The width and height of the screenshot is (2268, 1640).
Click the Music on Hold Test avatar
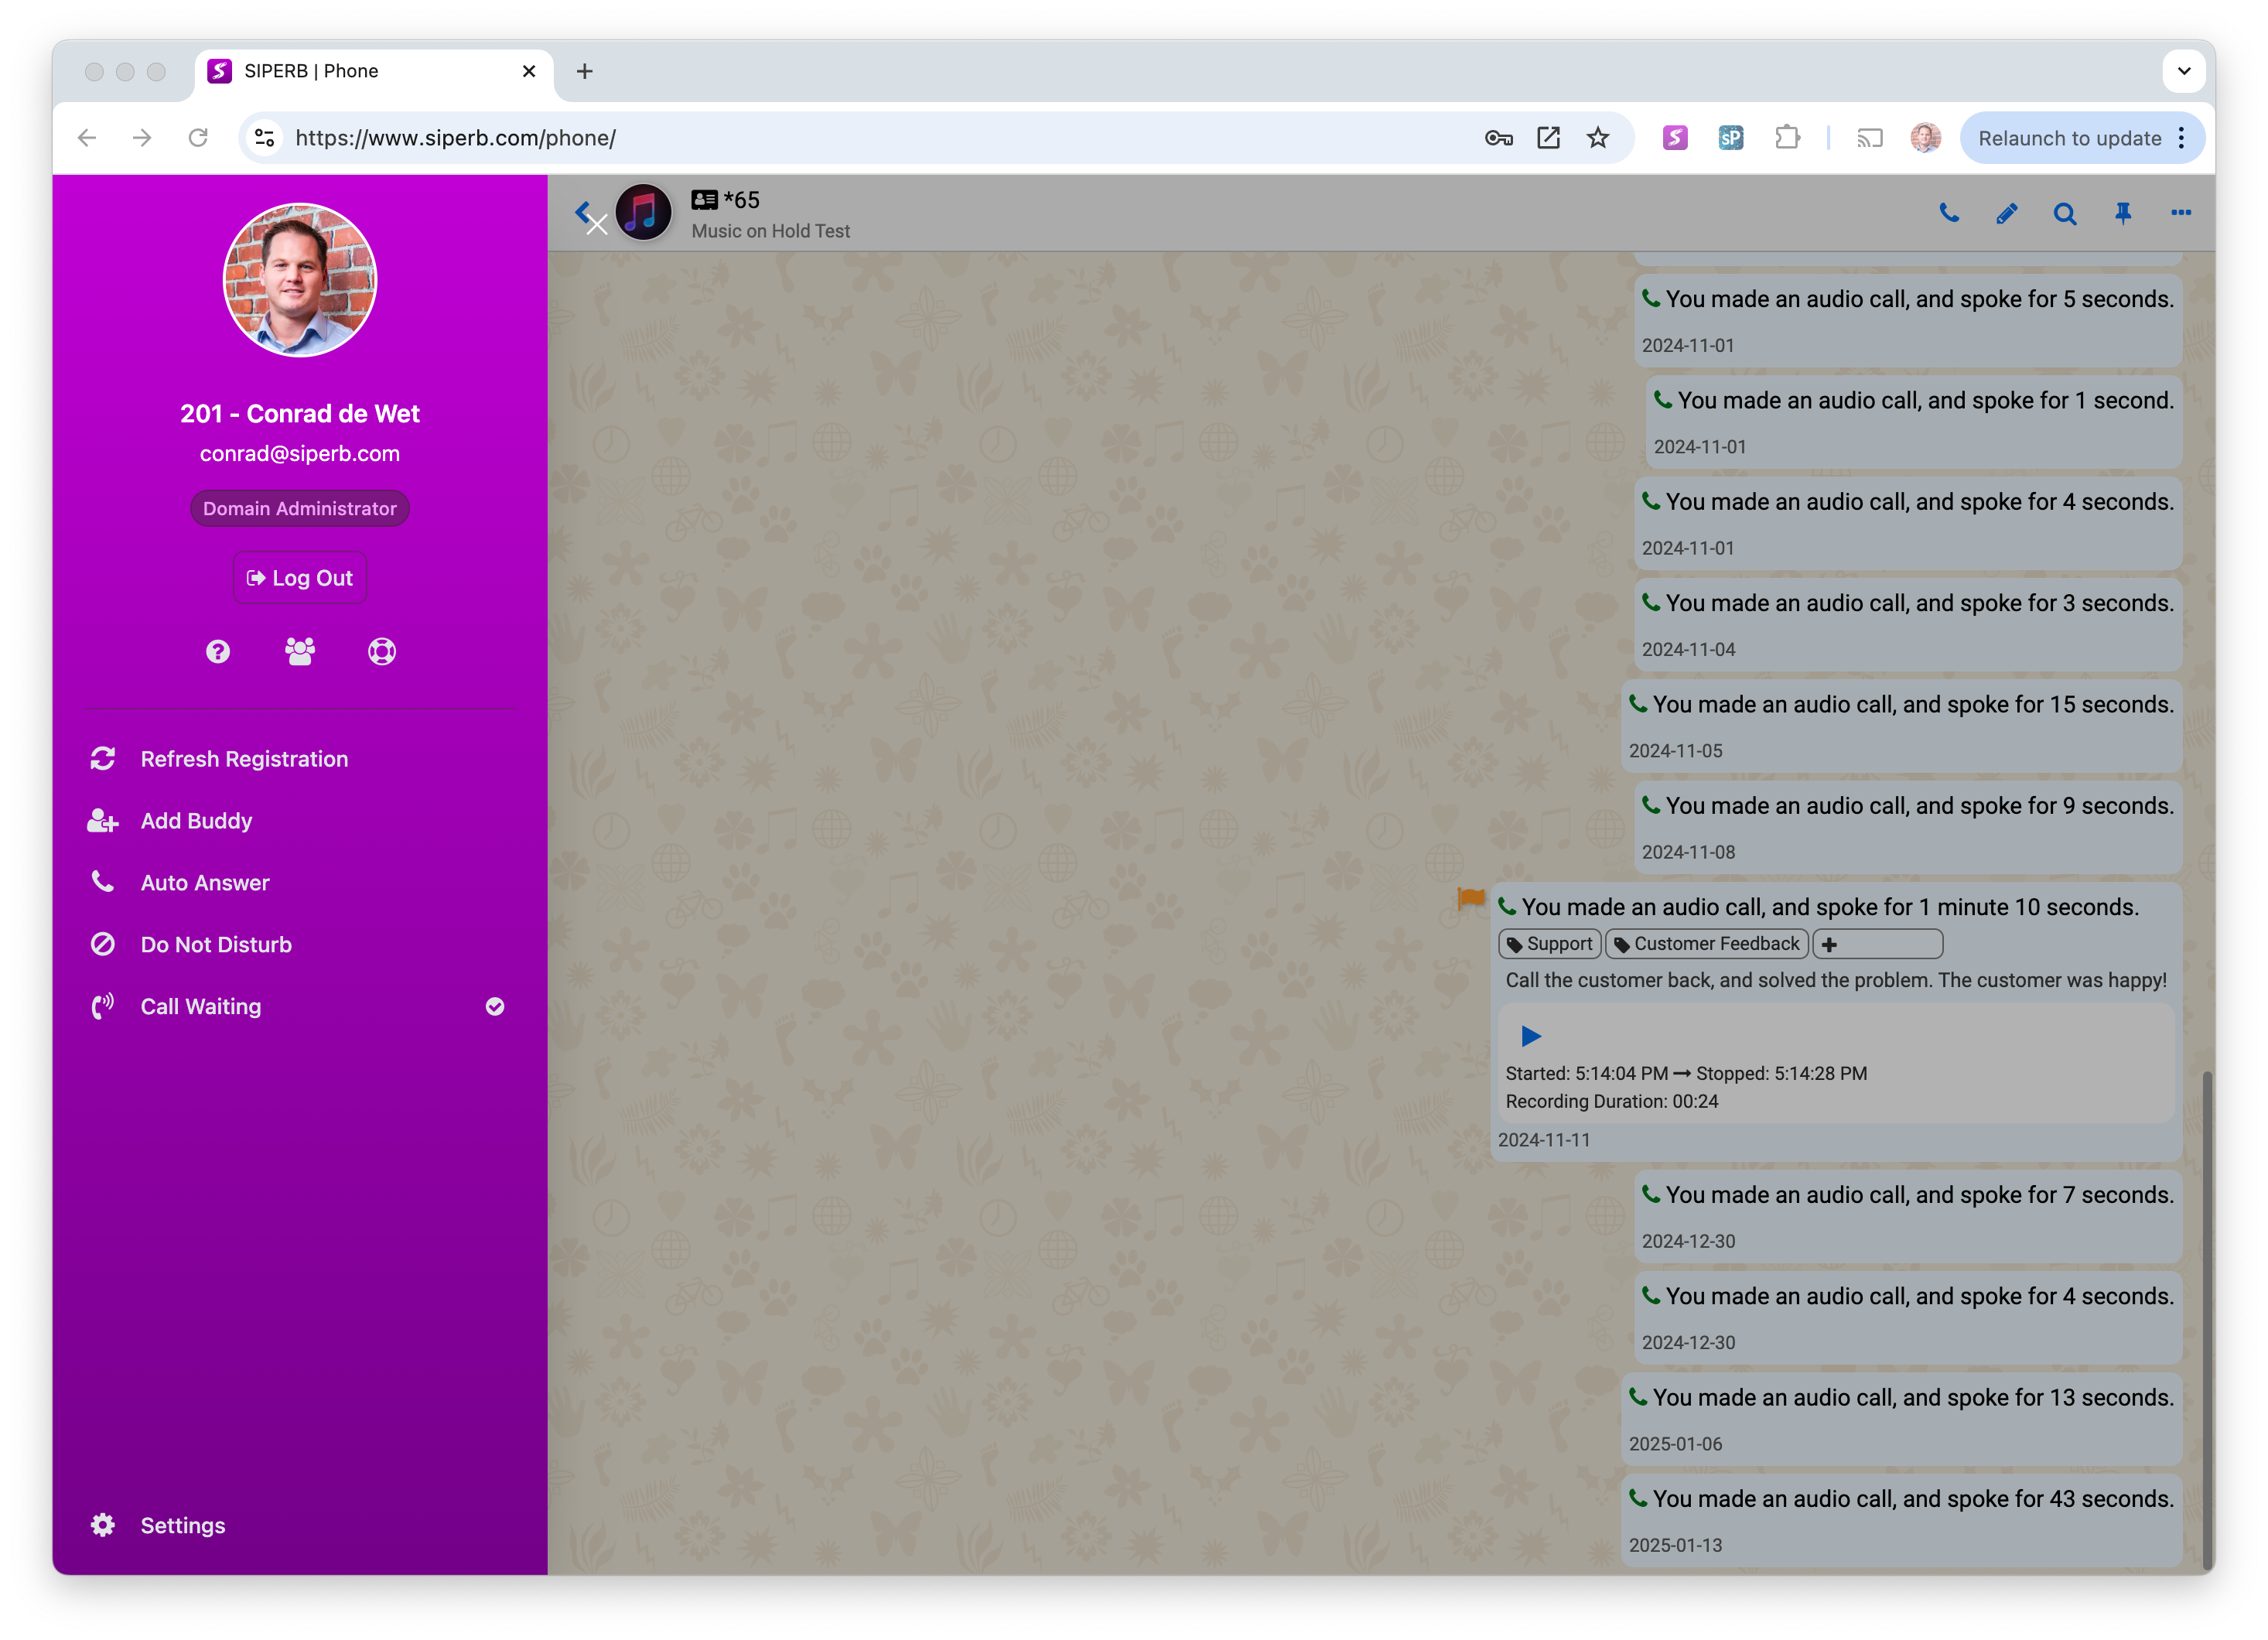pyautogui.click(x=643, y=212)
